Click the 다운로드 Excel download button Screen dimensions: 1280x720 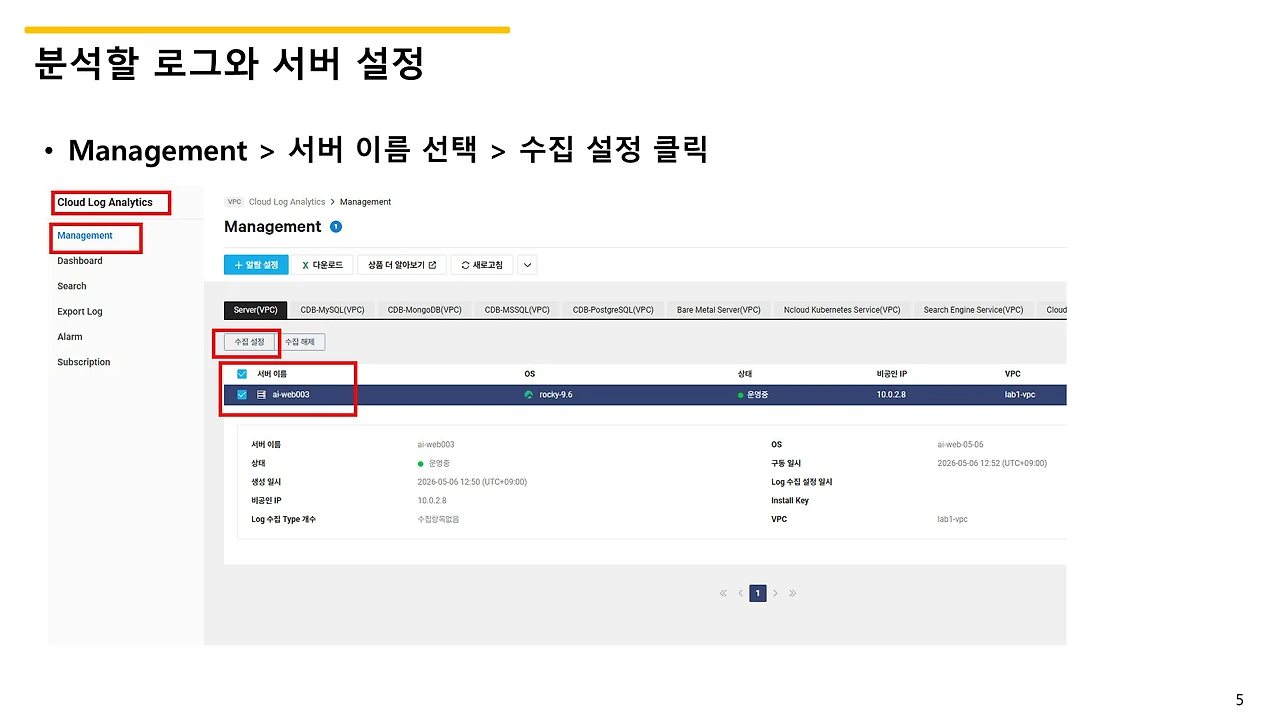tap(322, 265)
